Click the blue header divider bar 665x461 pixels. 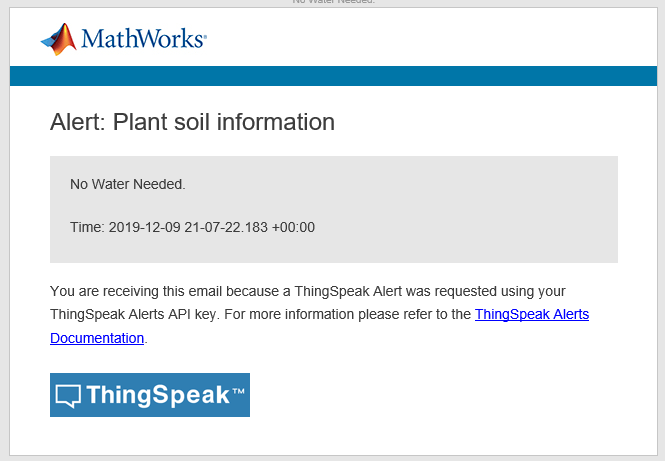point(332,76)
